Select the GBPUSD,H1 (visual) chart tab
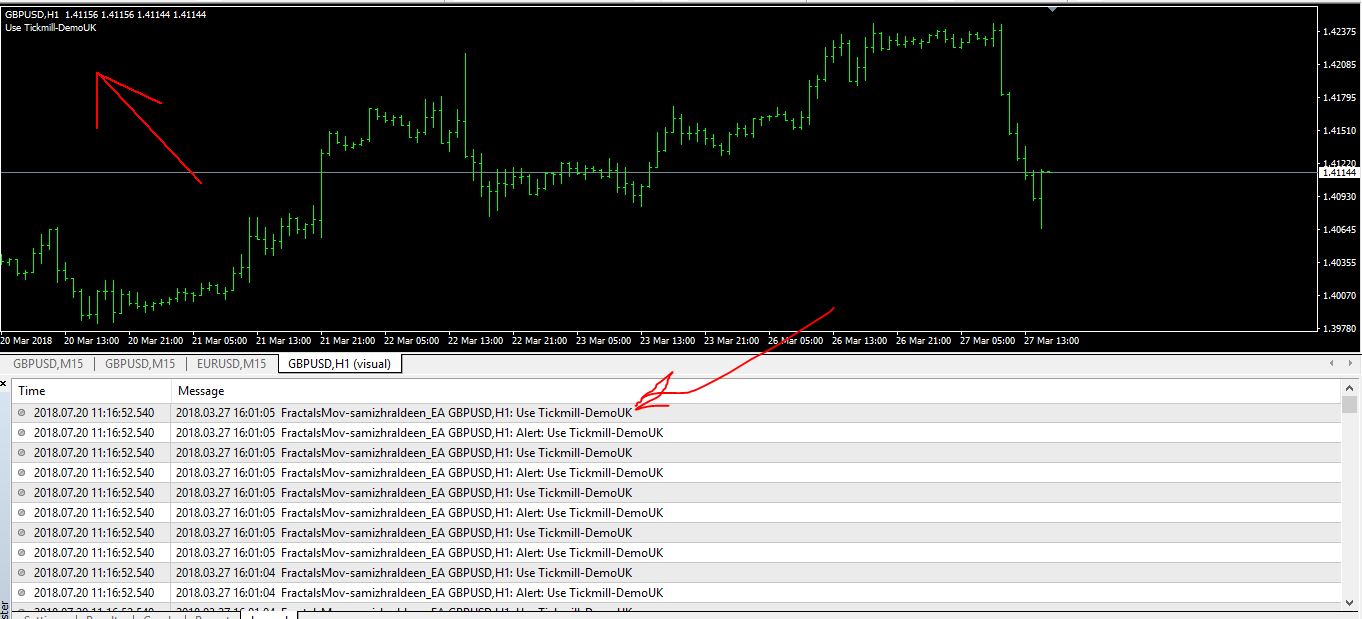Screen dimensions: 1362x619 tap(339, 364)
